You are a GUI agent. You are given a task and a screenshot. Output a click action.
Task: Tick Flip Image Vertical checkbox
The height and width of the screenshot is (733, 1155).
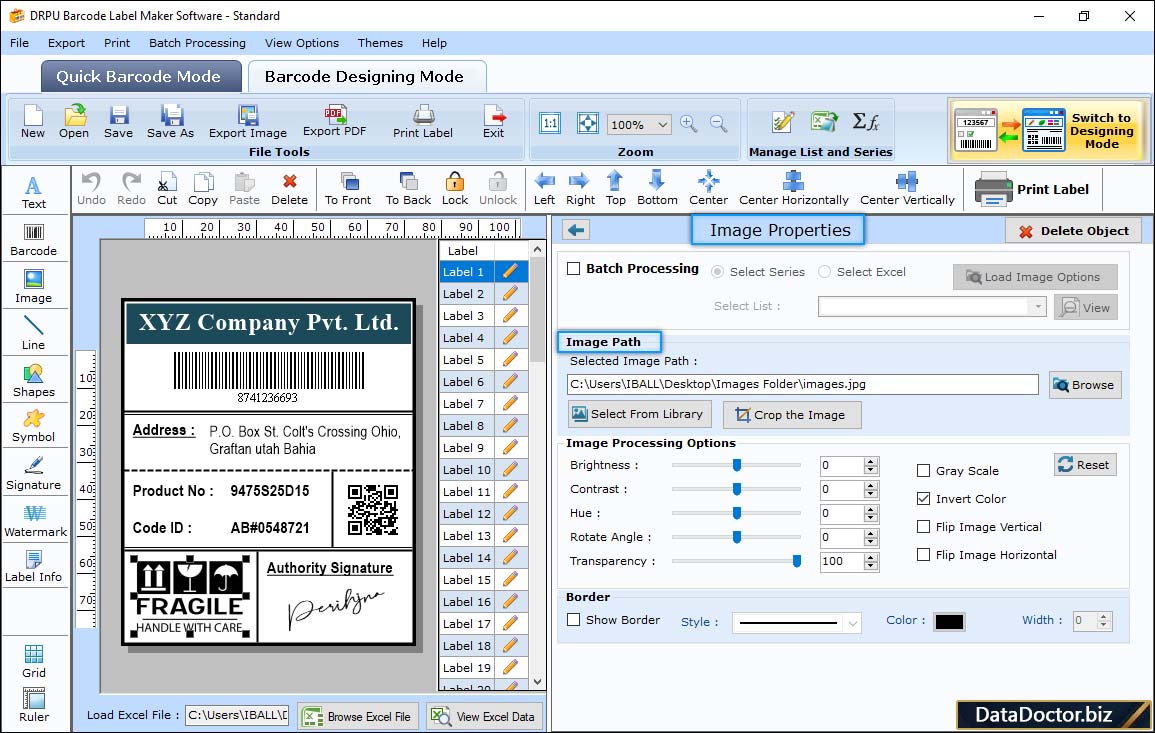click(923, 527)
